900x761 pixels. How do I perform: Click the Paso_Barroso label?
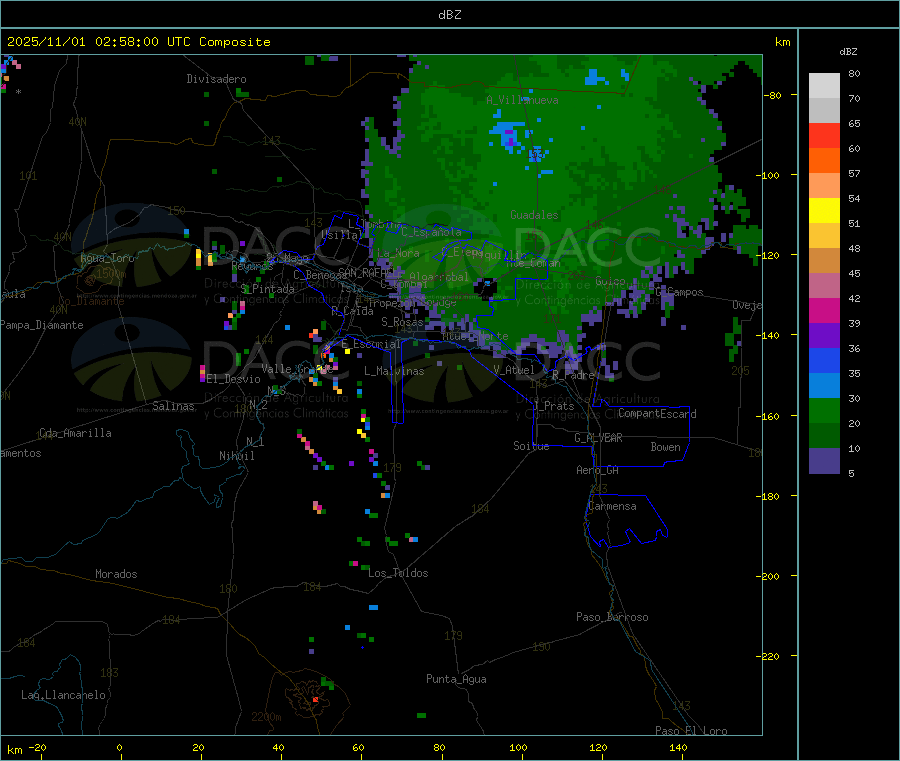(x=612, y=617)
